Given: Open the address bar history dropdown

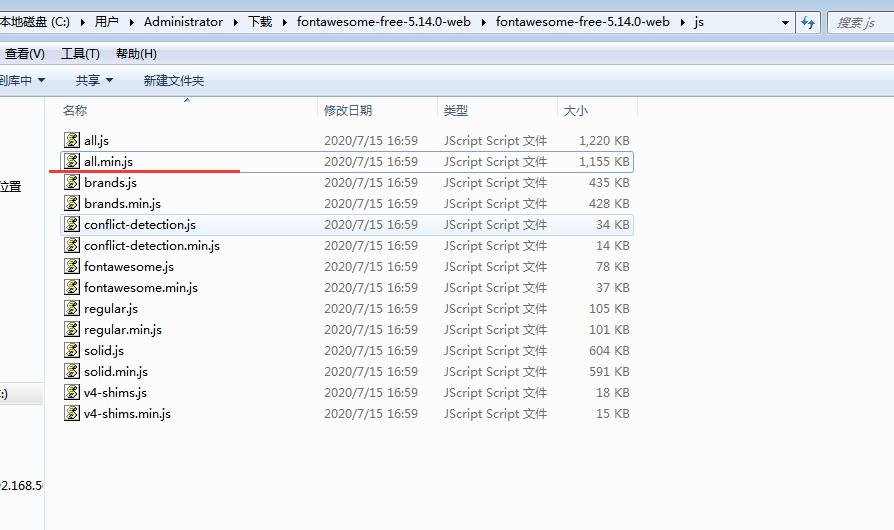Looking at the screenshot, I should 785,23.
